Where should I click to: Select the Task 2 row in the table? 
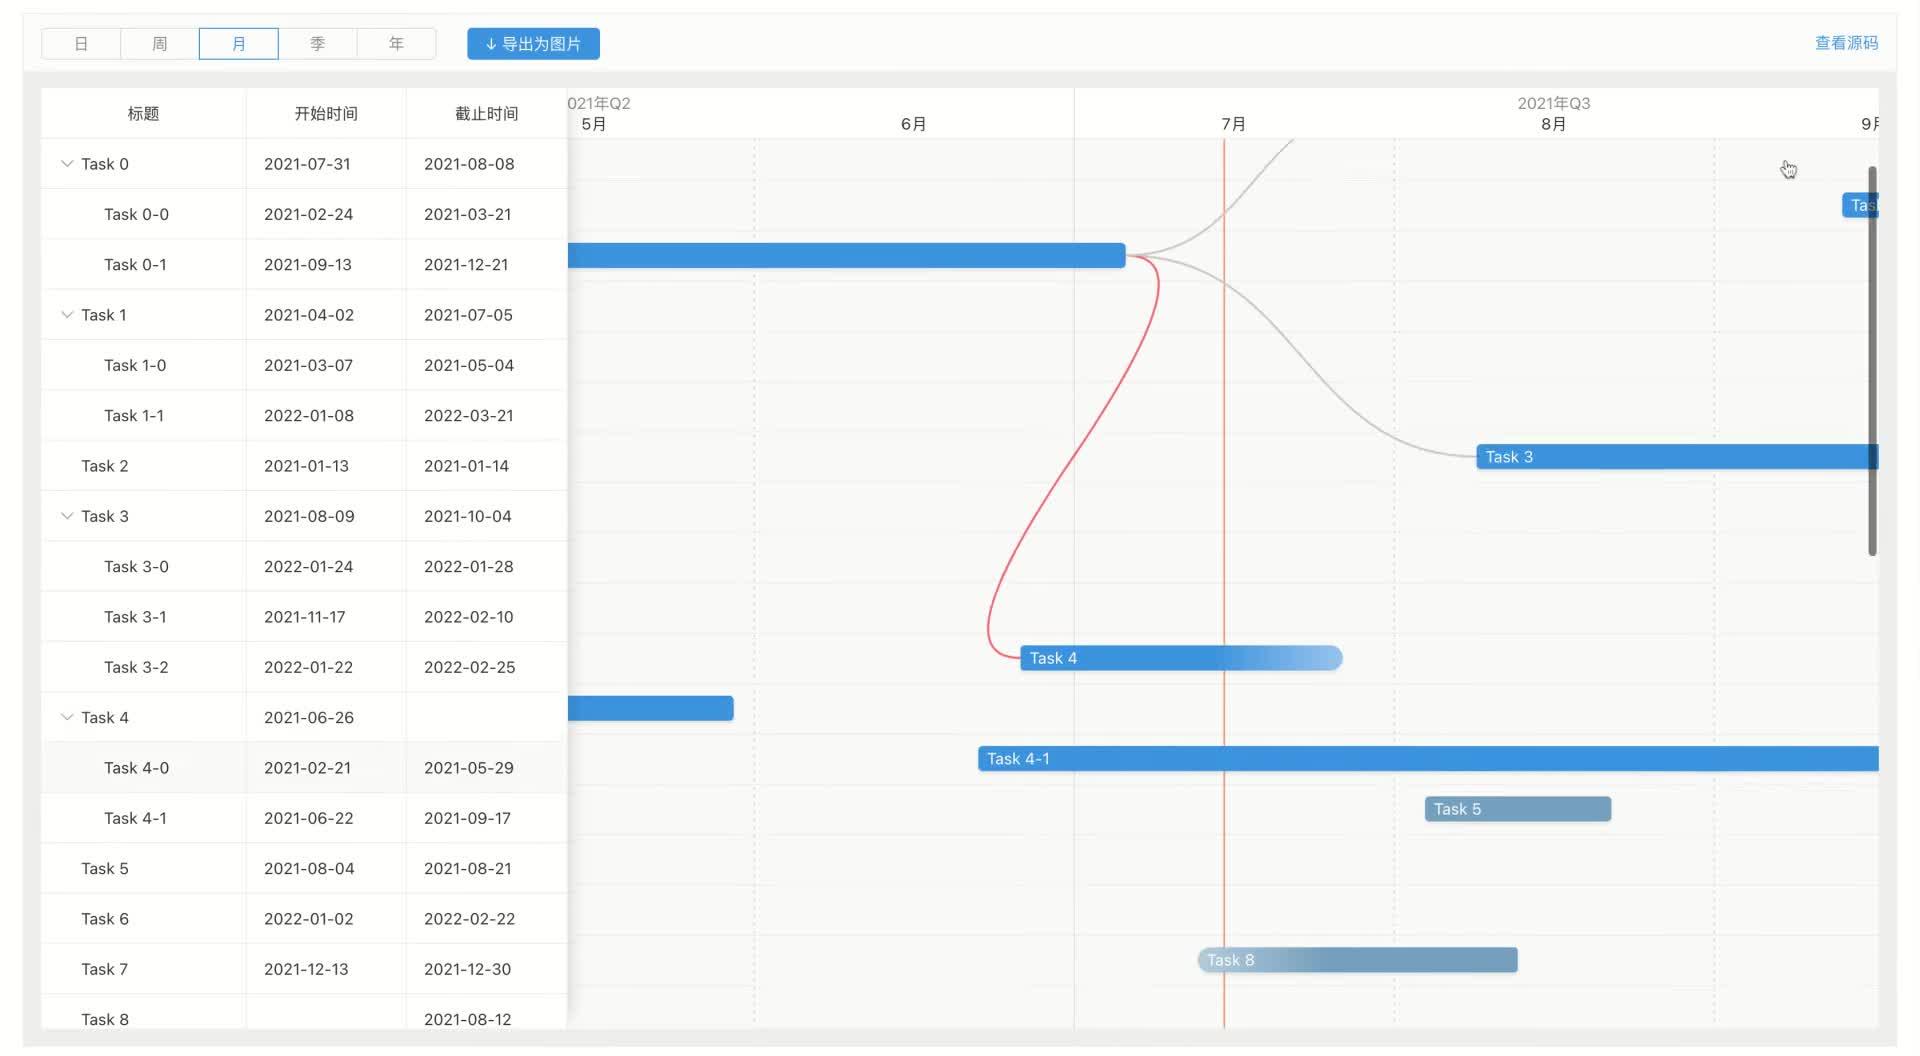tap(105, 465)
